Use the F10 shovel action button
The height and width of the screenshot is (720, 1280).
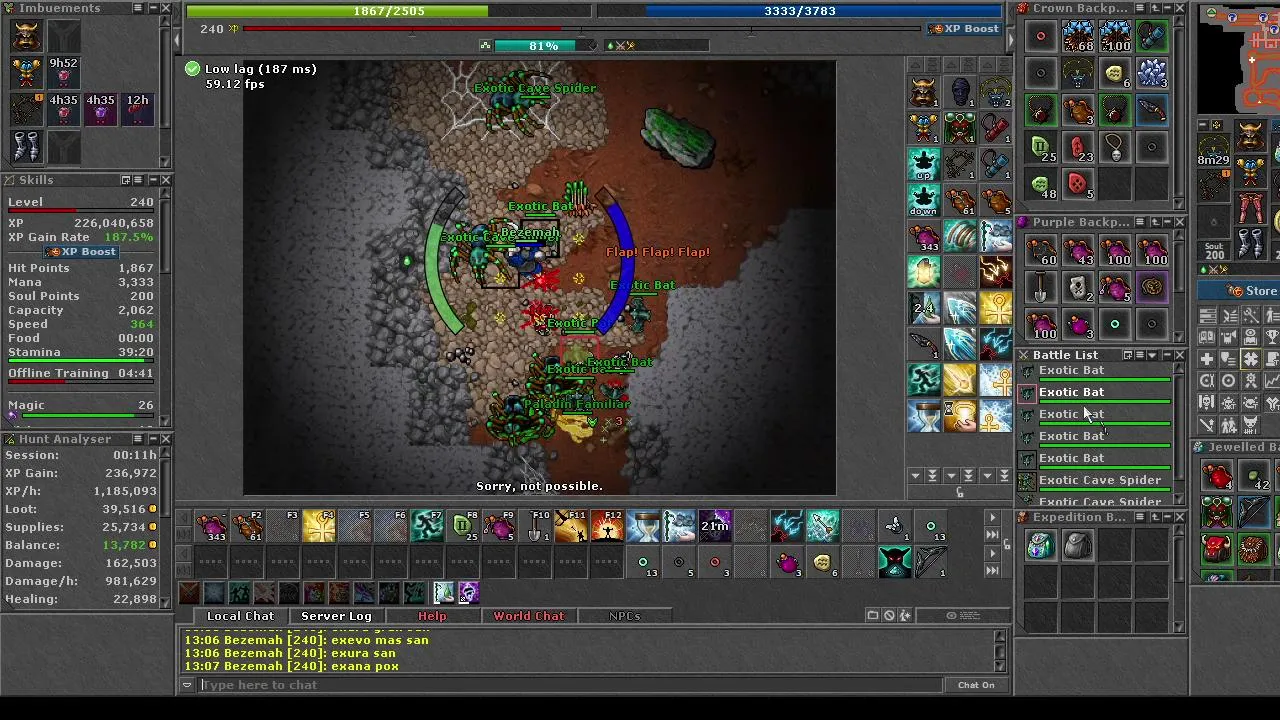coord(535,526)
